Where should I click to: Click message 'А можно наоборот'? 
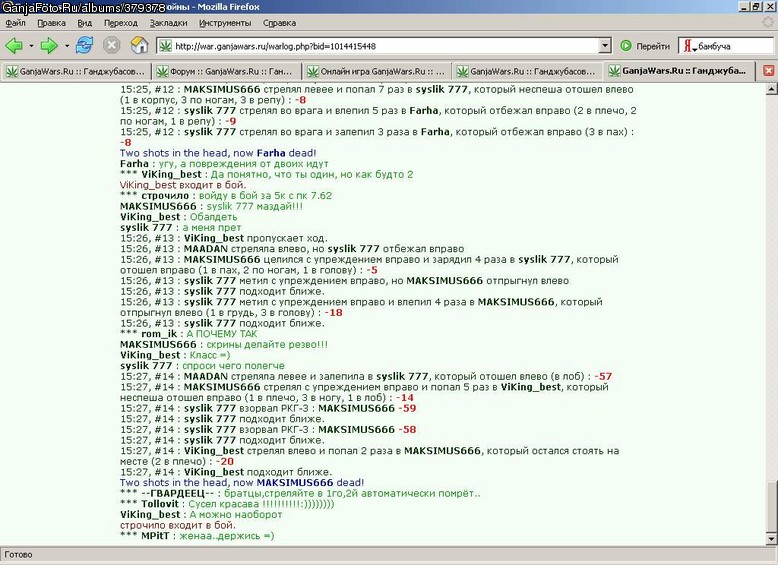pos(236,515)
